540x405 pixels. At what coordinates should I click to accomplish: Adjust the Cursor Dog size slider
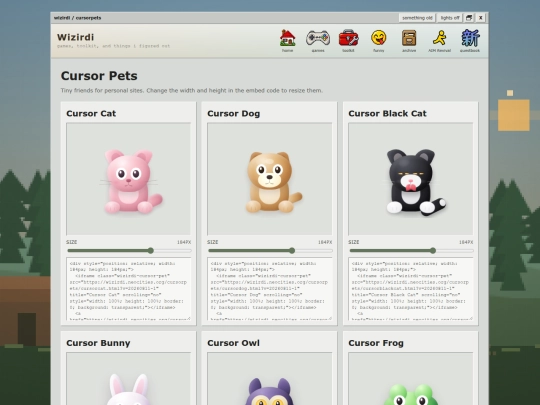(x=270, y=251)
